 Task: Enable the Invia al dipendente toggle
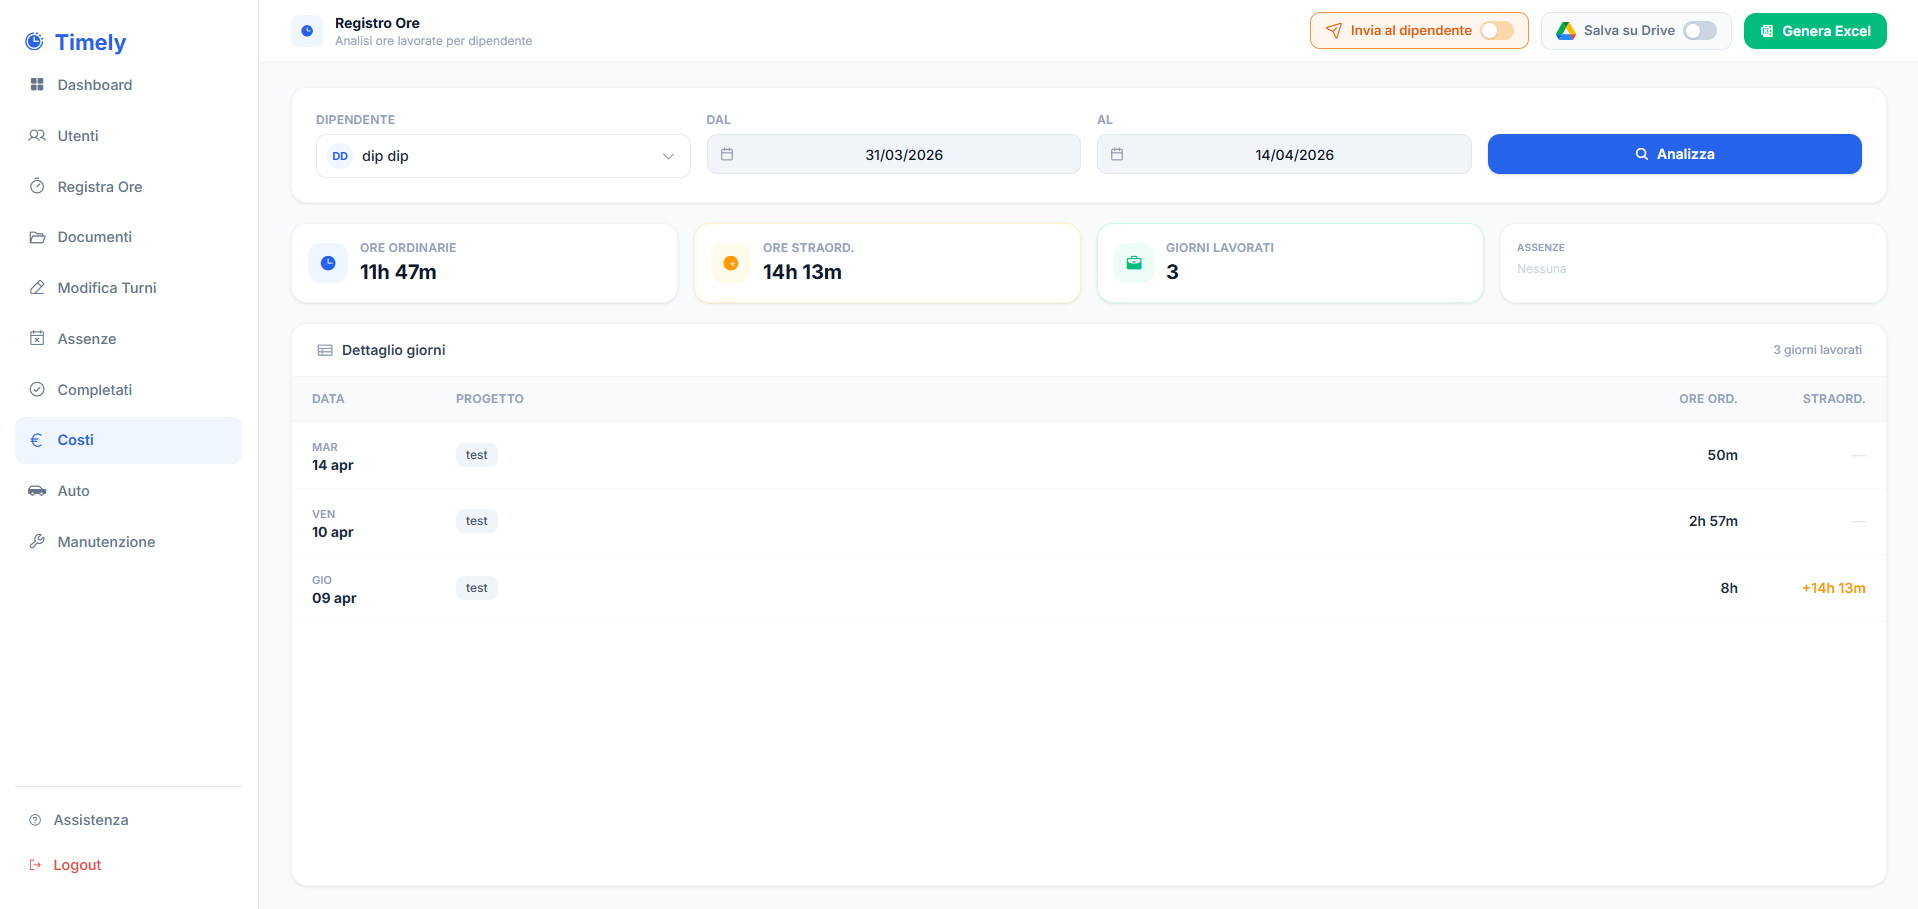click(1496, 31)
